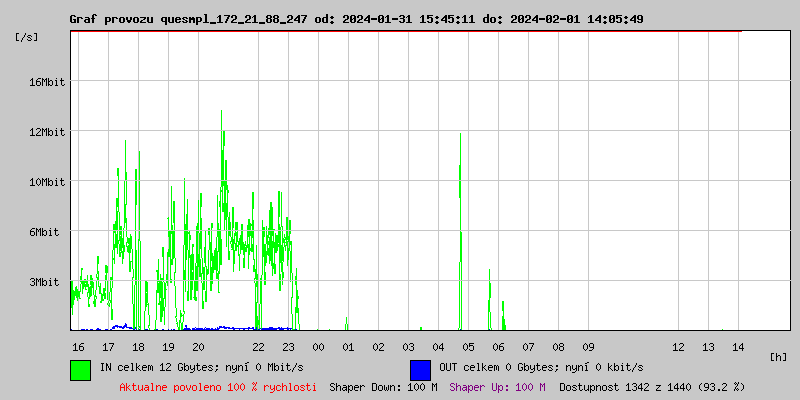Click the [/s] unit label above y-axis
800x400 pixels.
(27, 37)
